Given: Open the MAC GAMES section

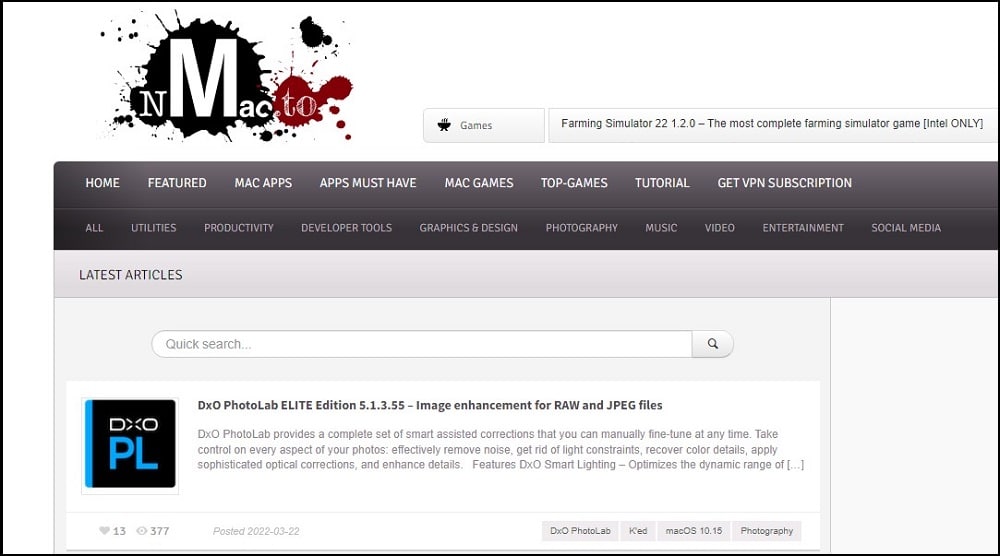Looking at the screenshot, I should (x=478, y=183).
